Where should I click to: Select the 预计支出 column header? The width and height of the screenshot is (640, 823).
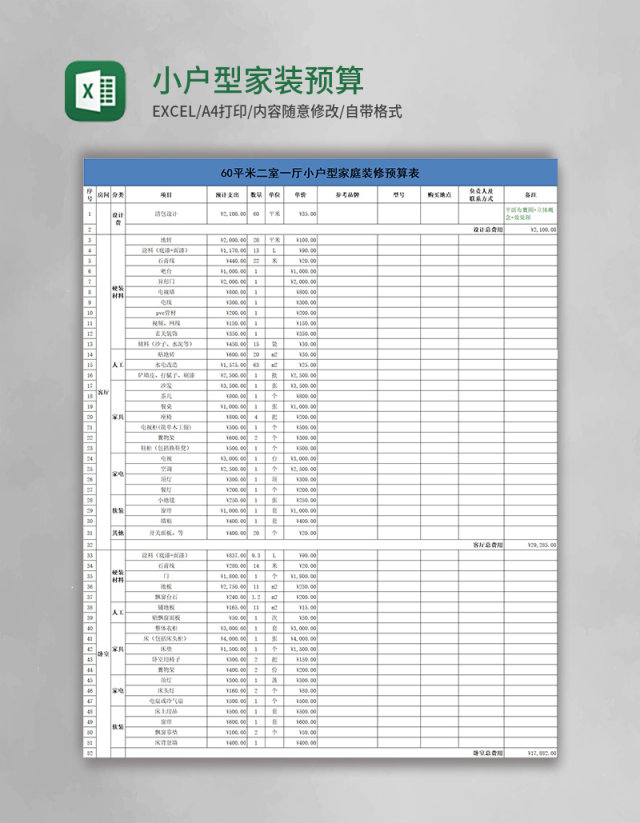227,195
